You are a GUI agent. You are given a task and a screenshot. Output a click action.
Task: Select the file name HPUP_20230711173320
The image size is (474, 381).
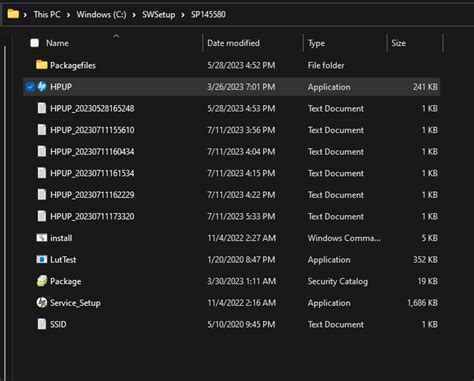click(92, 216)
